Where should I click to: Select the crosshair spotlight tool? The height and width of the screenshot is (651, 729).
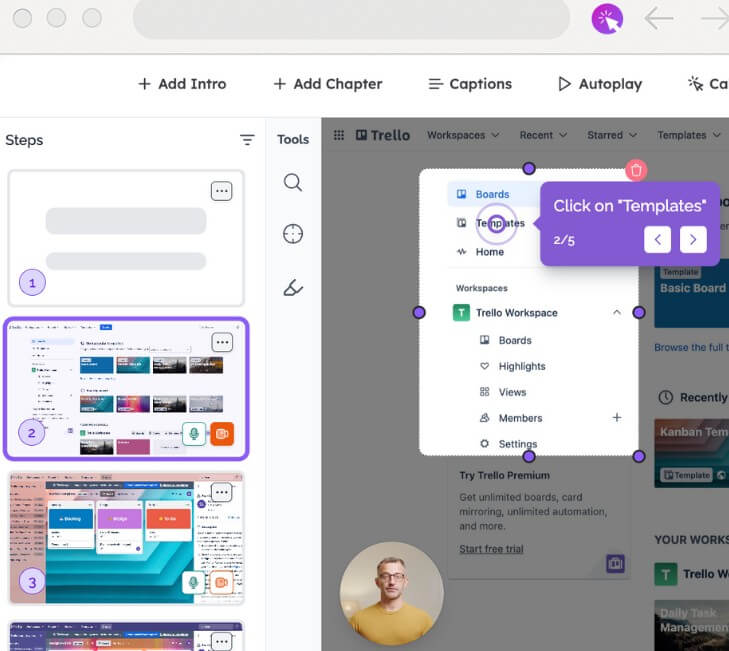[293, 234]
